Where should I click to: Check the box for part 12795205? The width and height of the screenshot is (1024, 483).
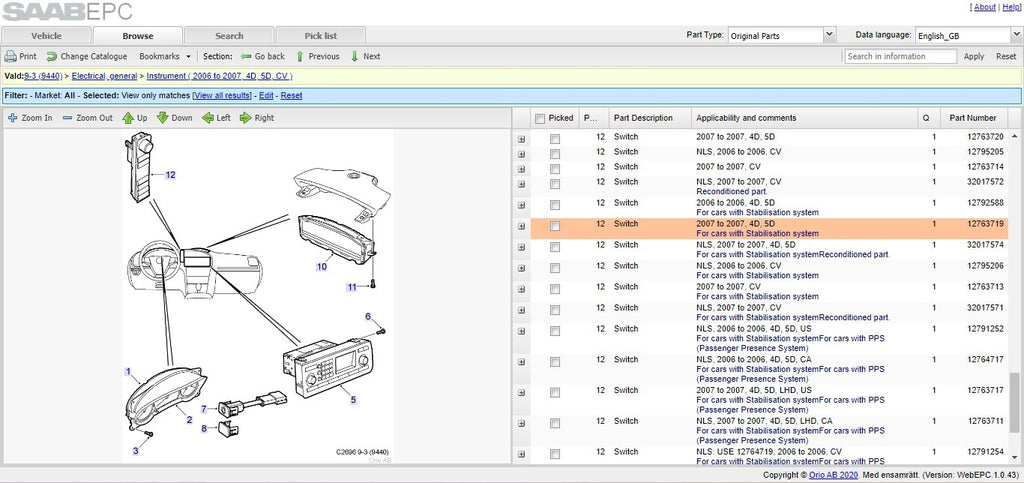(554, 153)
